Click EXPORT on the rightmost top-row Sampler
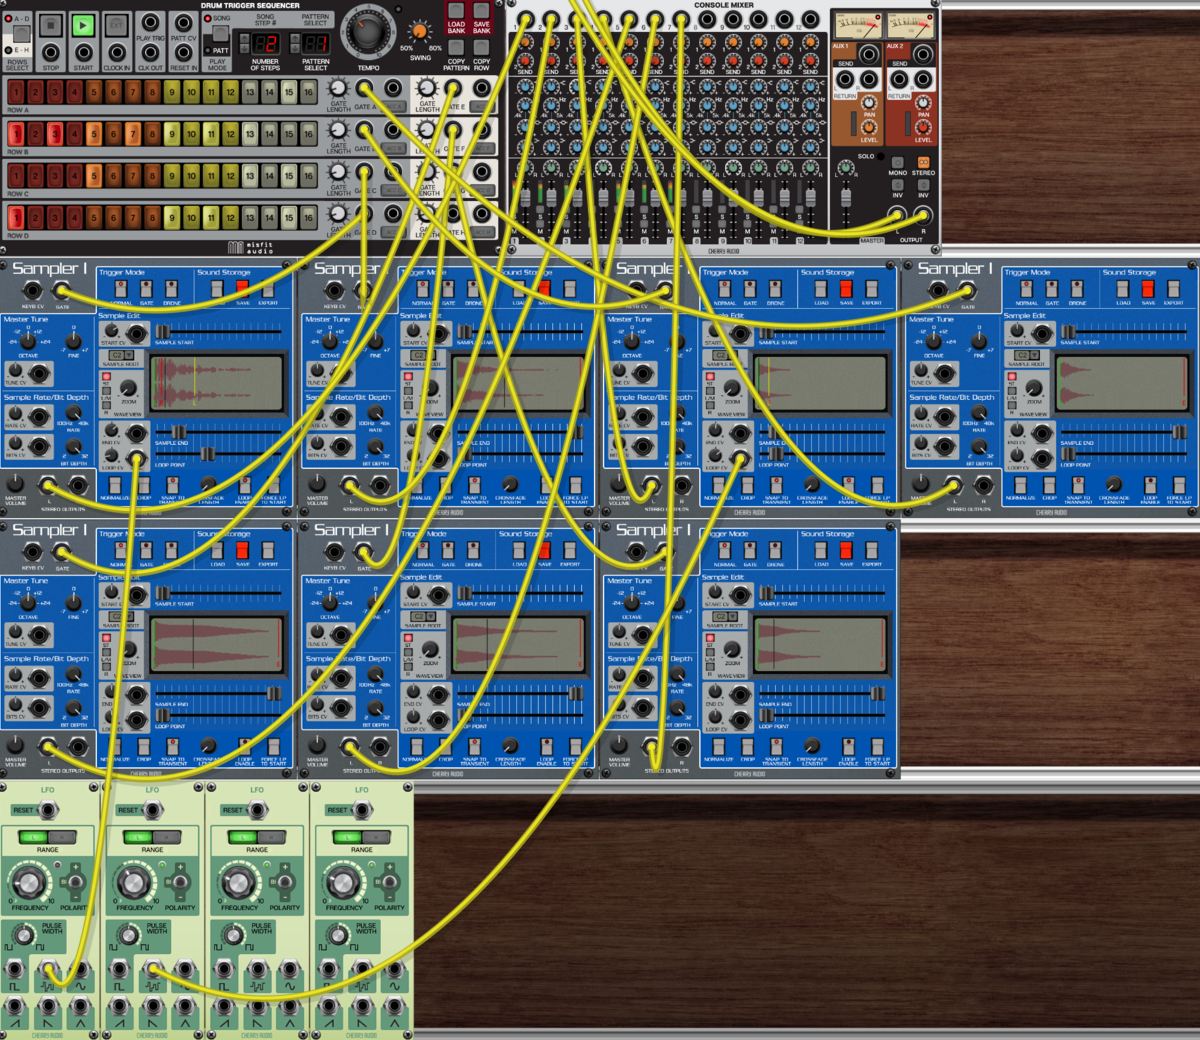The height and width of the screenshot is (1040, 1200). click(x=1173, y=290)
